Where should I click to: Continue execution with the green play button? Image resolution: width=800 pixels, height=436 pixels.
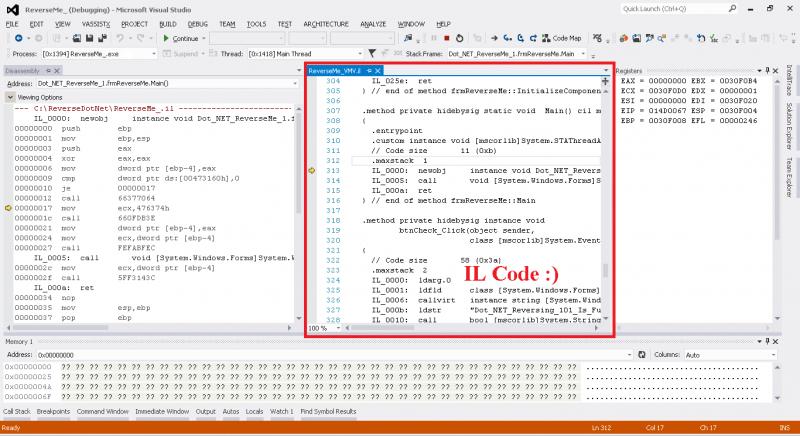pyautogui.click(x=166, y=38)
